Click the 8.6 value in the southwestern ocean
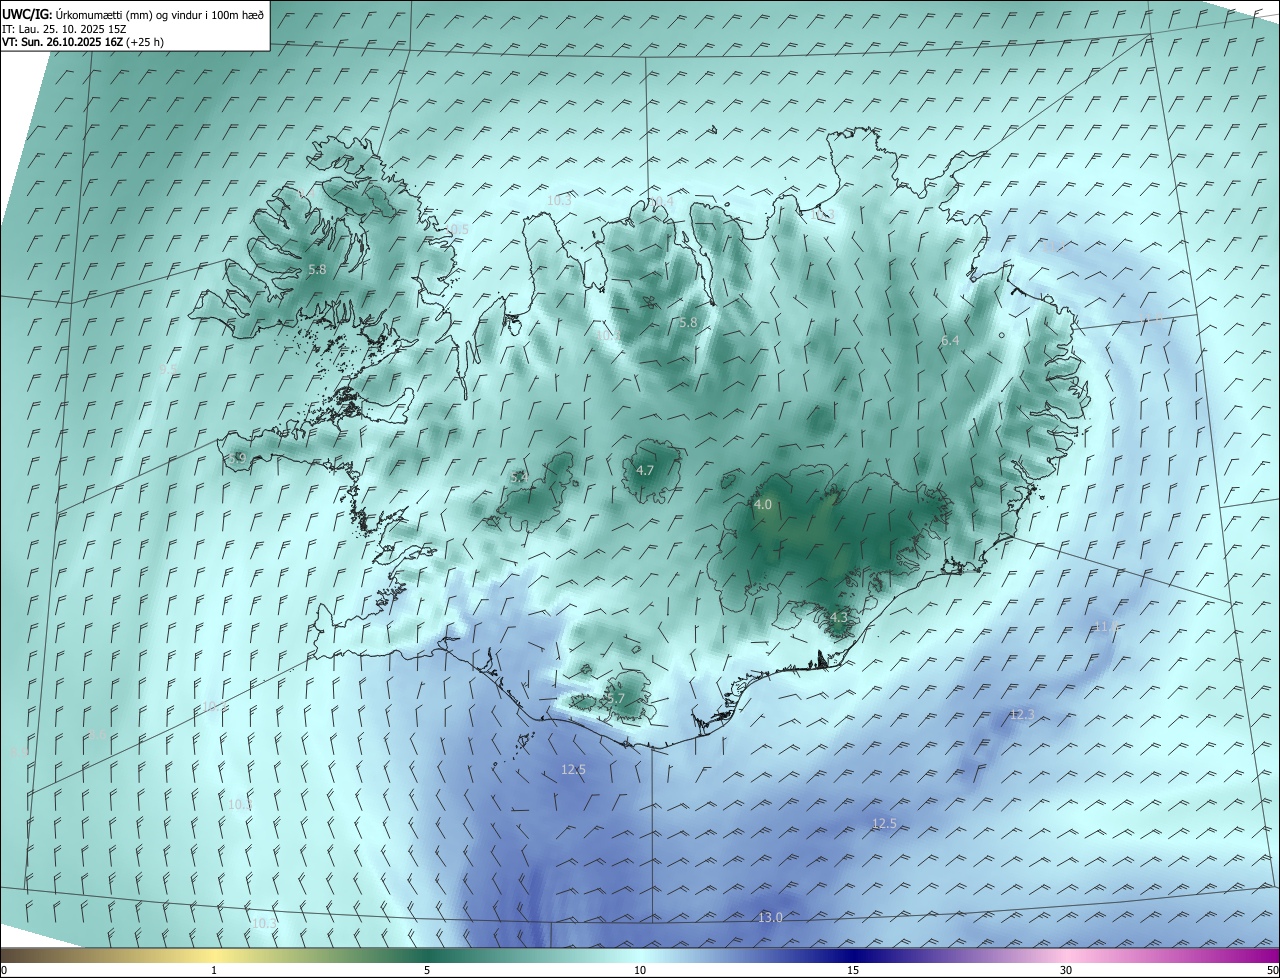The width and height of the screenshot is (1280, 978). [97, 735]
